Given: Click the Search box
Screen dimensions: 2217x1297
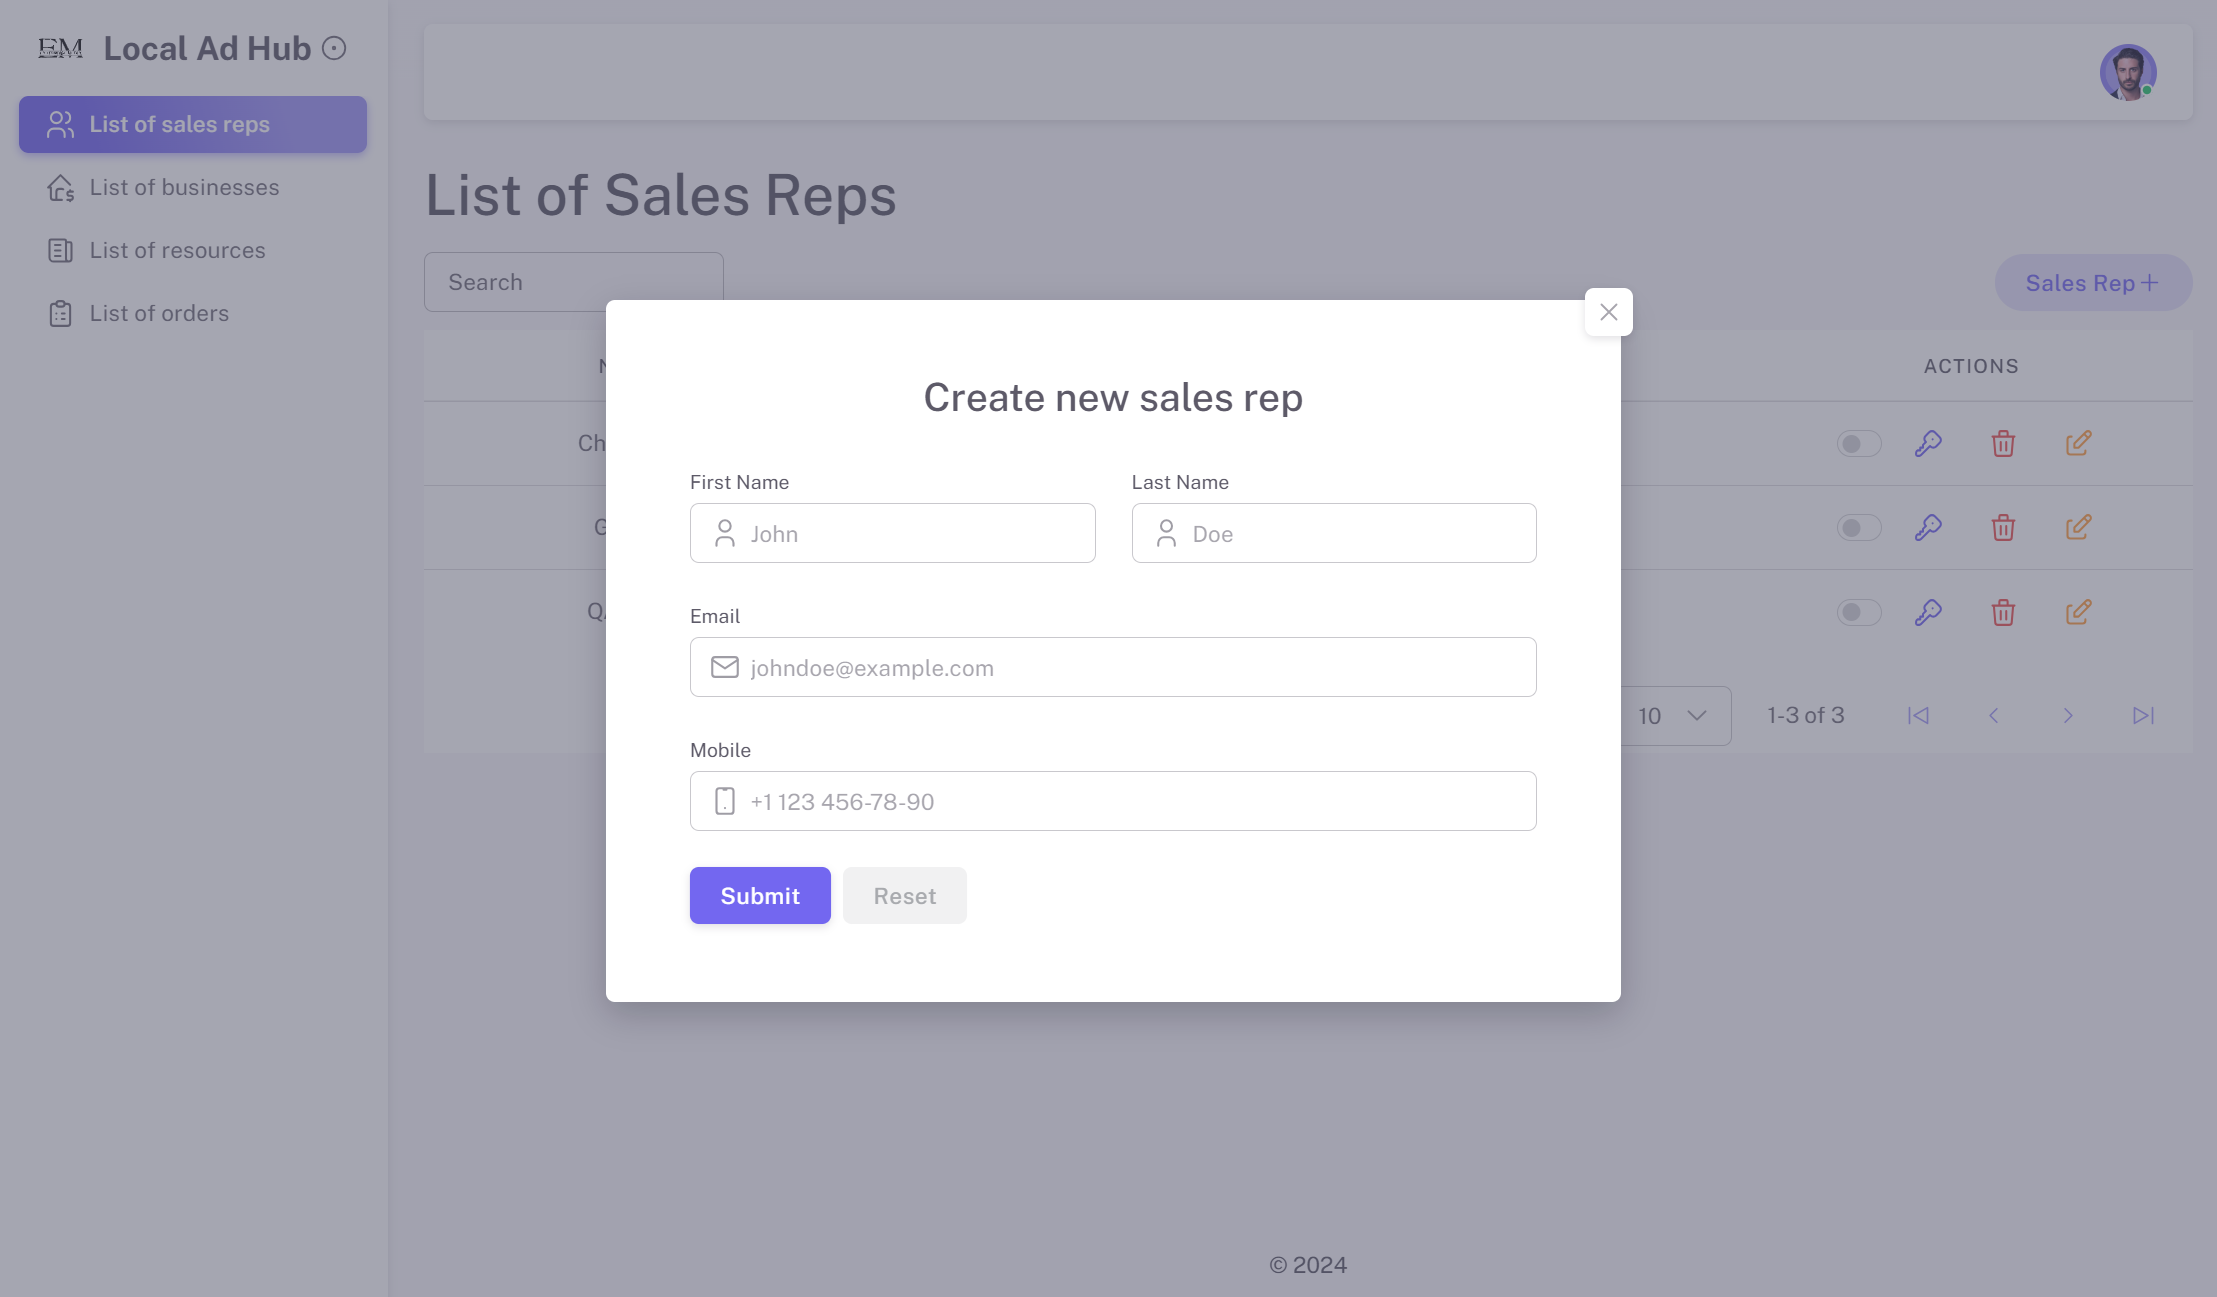Looking at the screenshot, I should [573, 282].
